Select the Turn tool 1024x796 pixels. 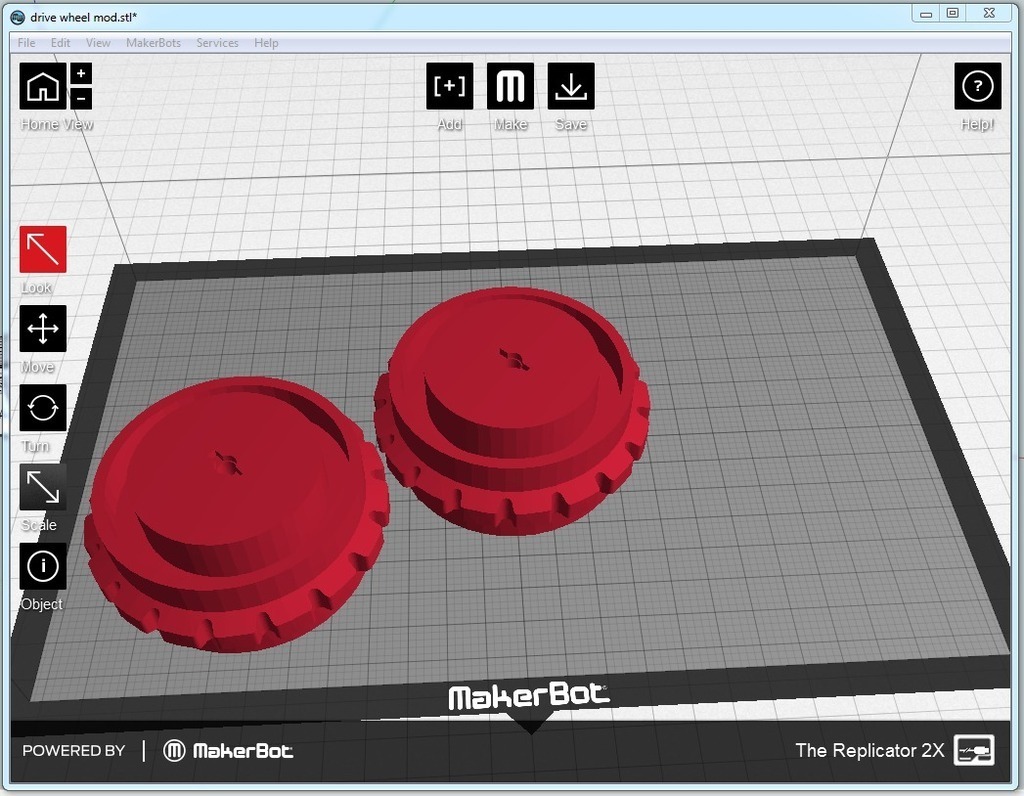tap(41, 408)
